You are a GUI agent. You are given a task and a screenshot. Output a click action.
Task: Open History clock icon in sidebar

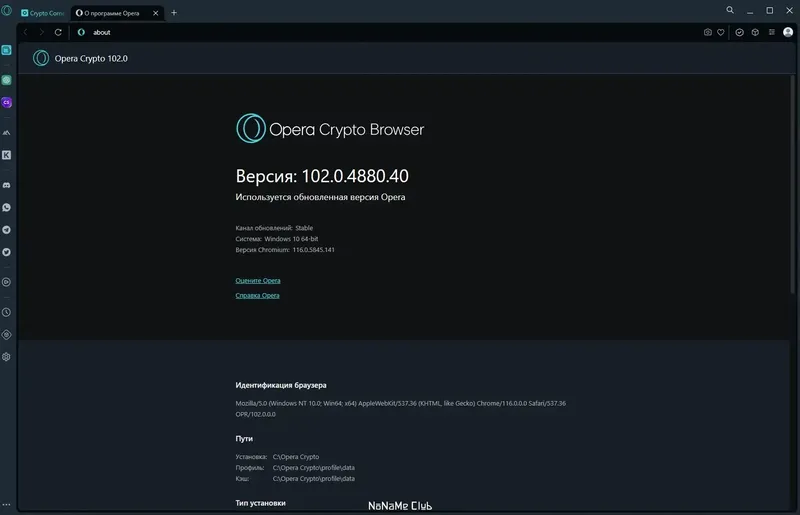click(7, 312)
